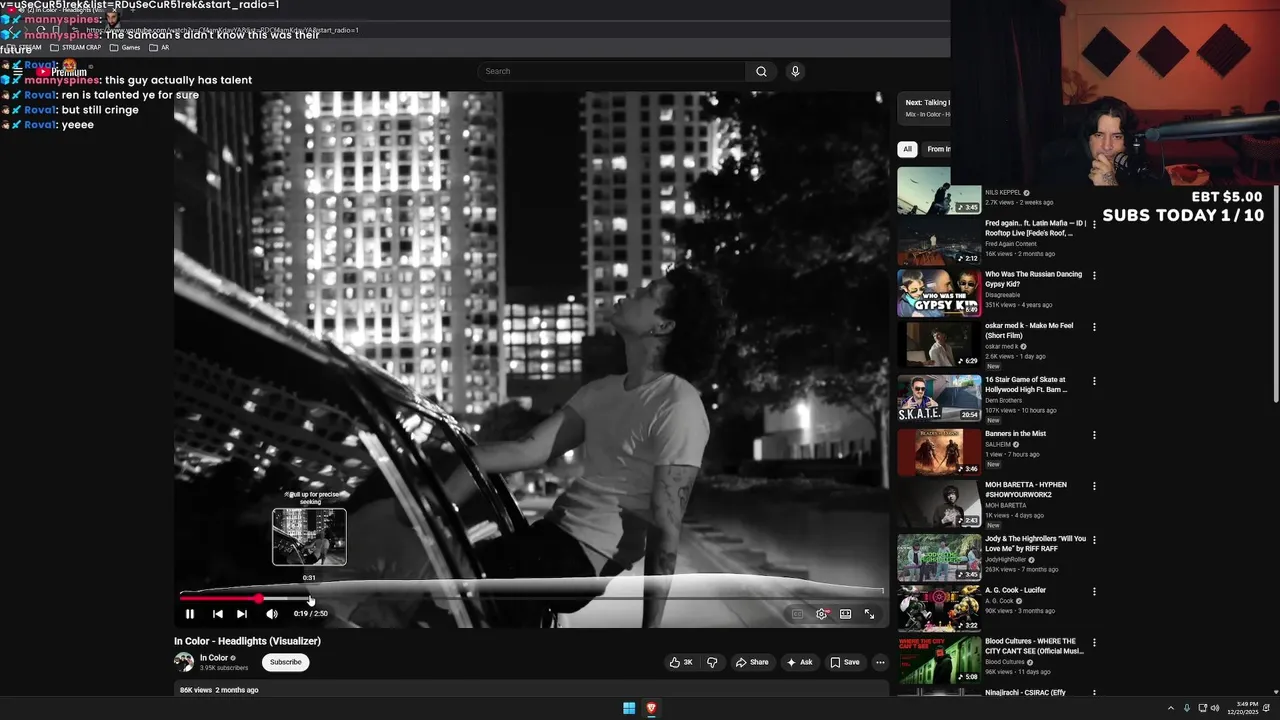Open MOH BARETTA HYPHEN video title

[x=1026, y=490]
